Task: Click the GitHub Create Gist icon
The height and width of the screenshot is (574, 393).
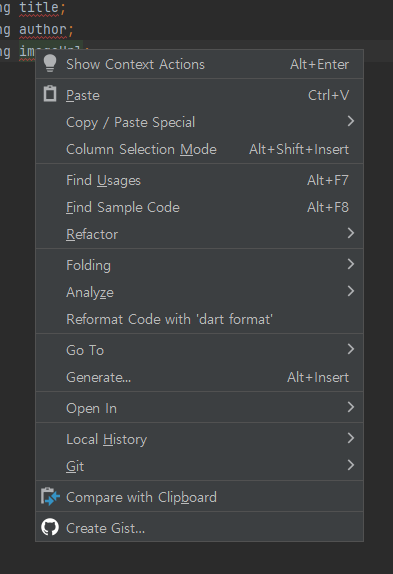Action: 50,528
